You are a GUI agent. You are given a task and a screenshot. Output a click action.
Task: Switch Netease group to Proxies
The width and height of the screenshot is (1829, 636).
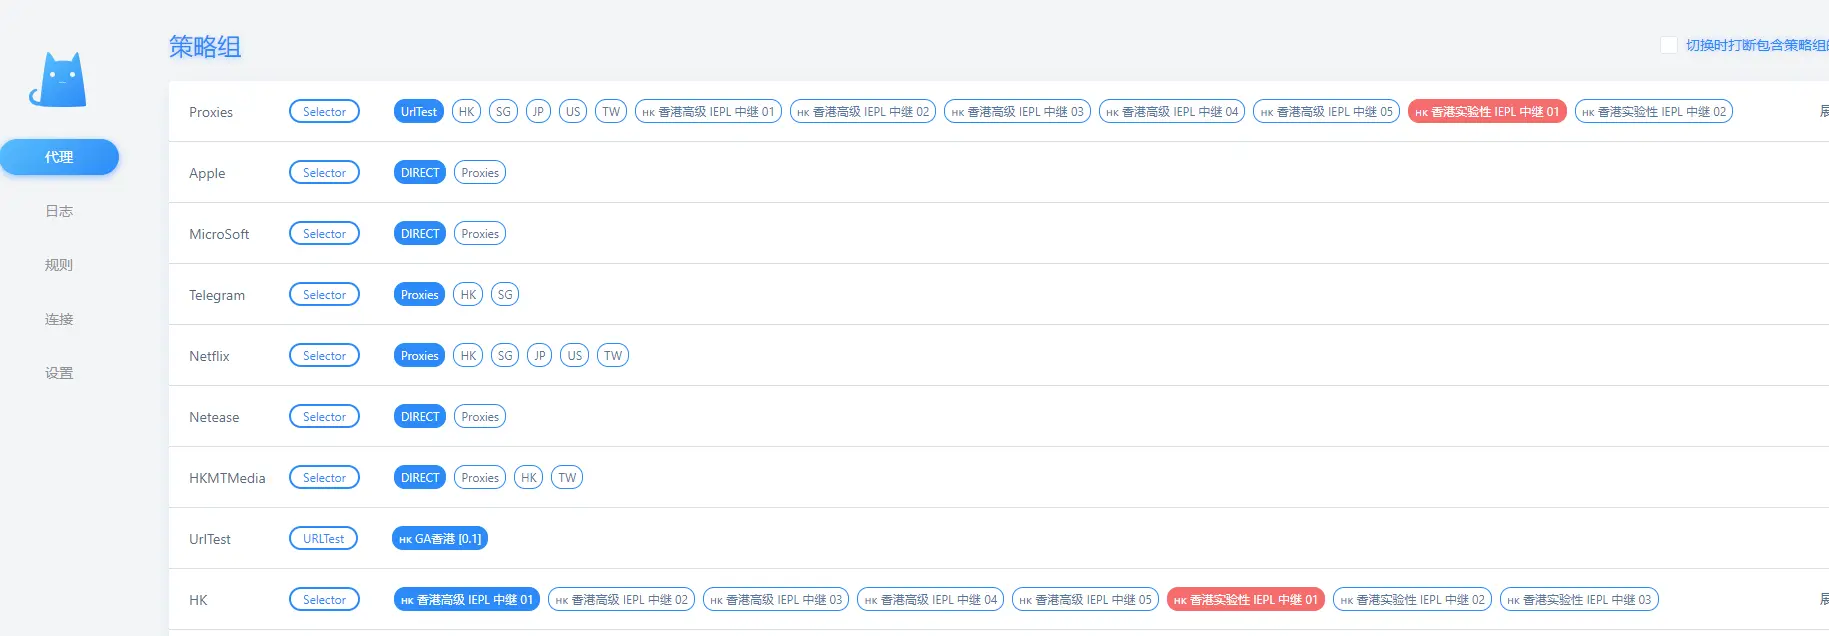click(x=480, y=417)
